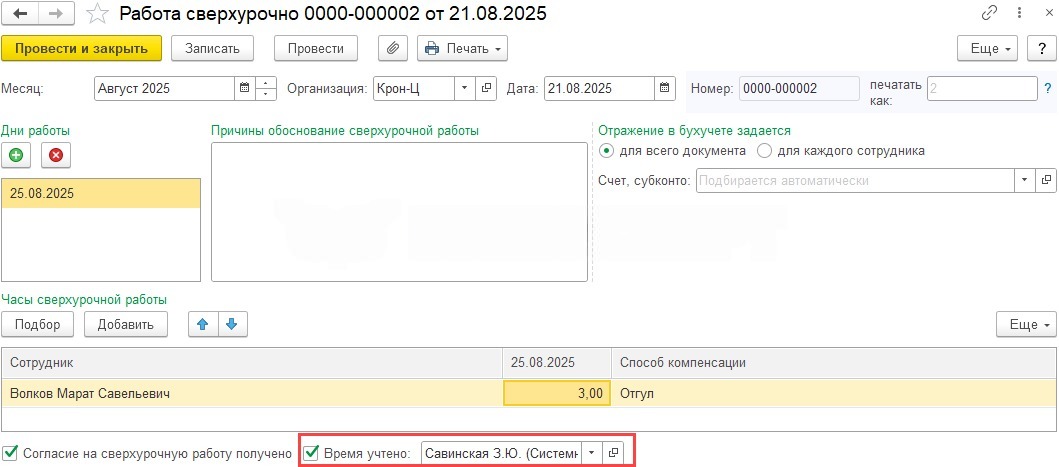Move employee row up with blue arrow
The image size is (1059, 467).
204,324
